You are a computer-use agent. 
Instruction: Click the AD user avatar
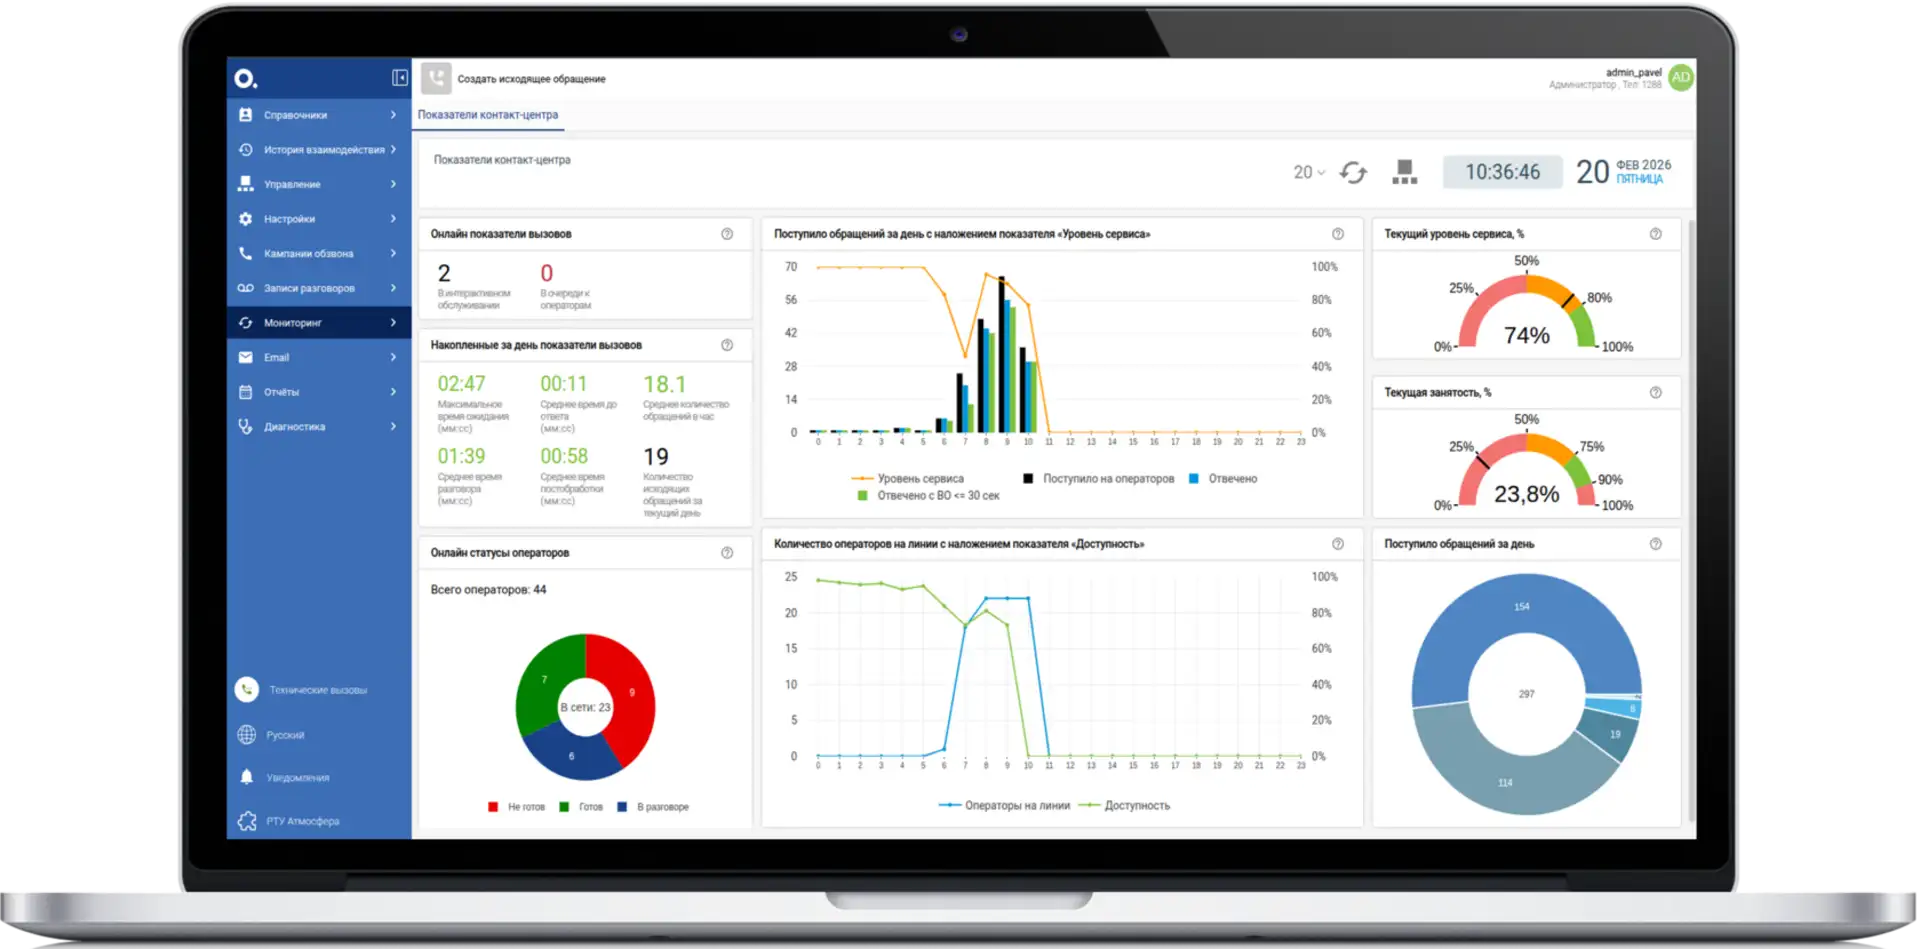pos(1681,78)
